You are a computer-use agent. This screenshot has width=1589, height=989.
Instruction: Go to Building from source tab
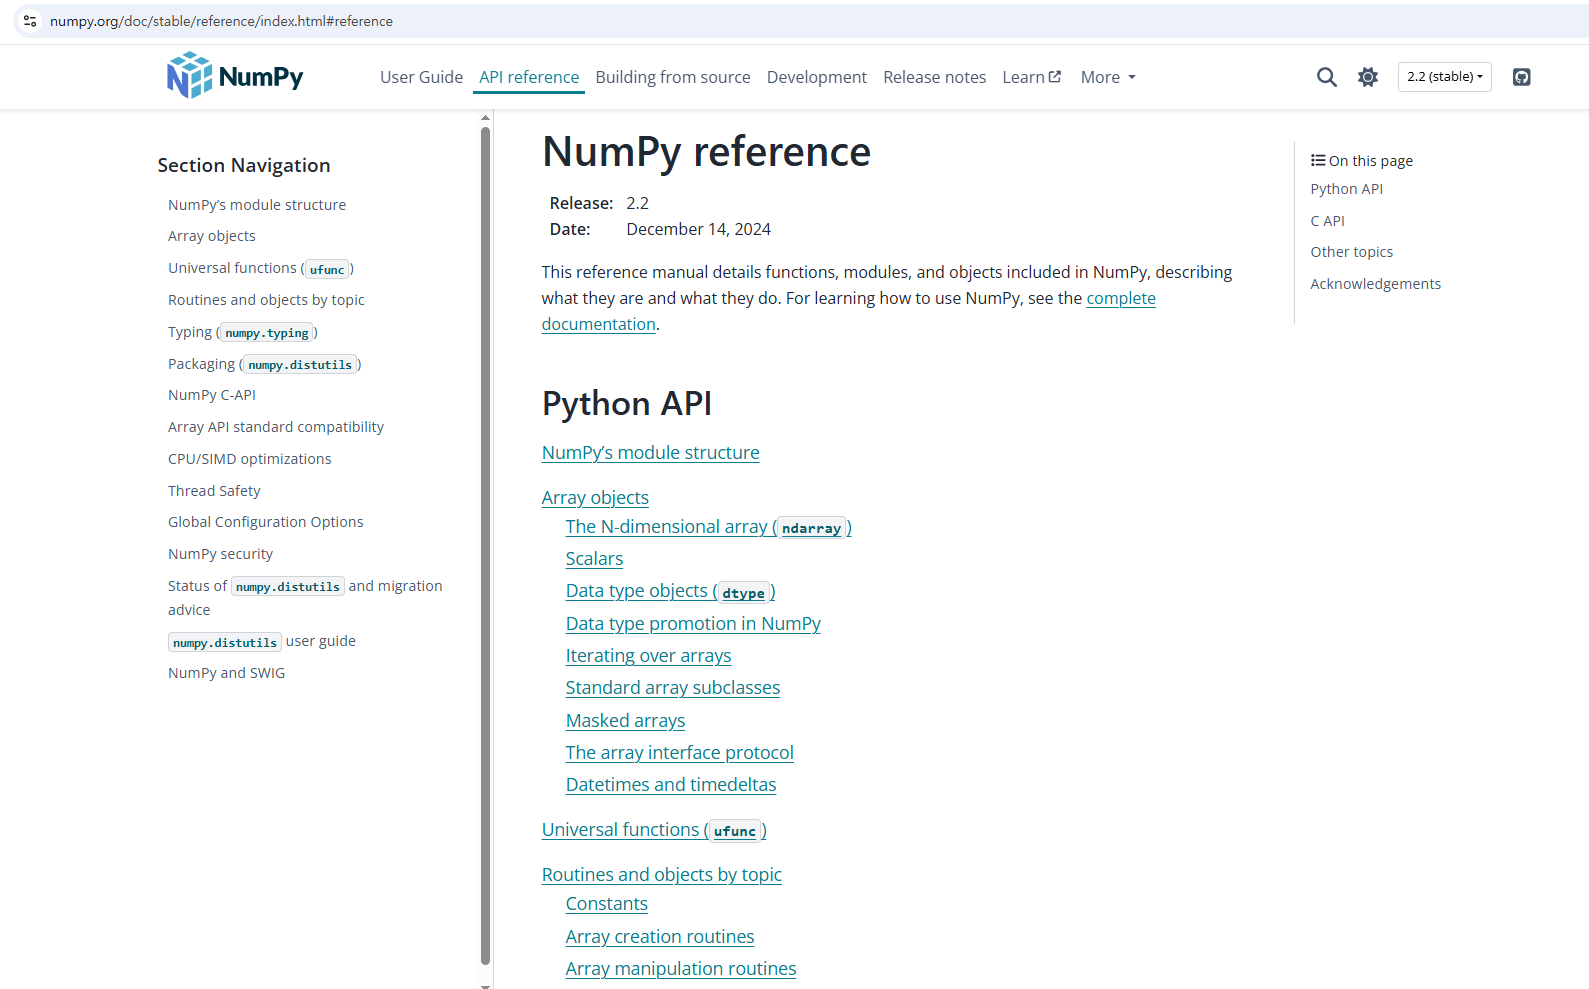click(x=673, y=77)
